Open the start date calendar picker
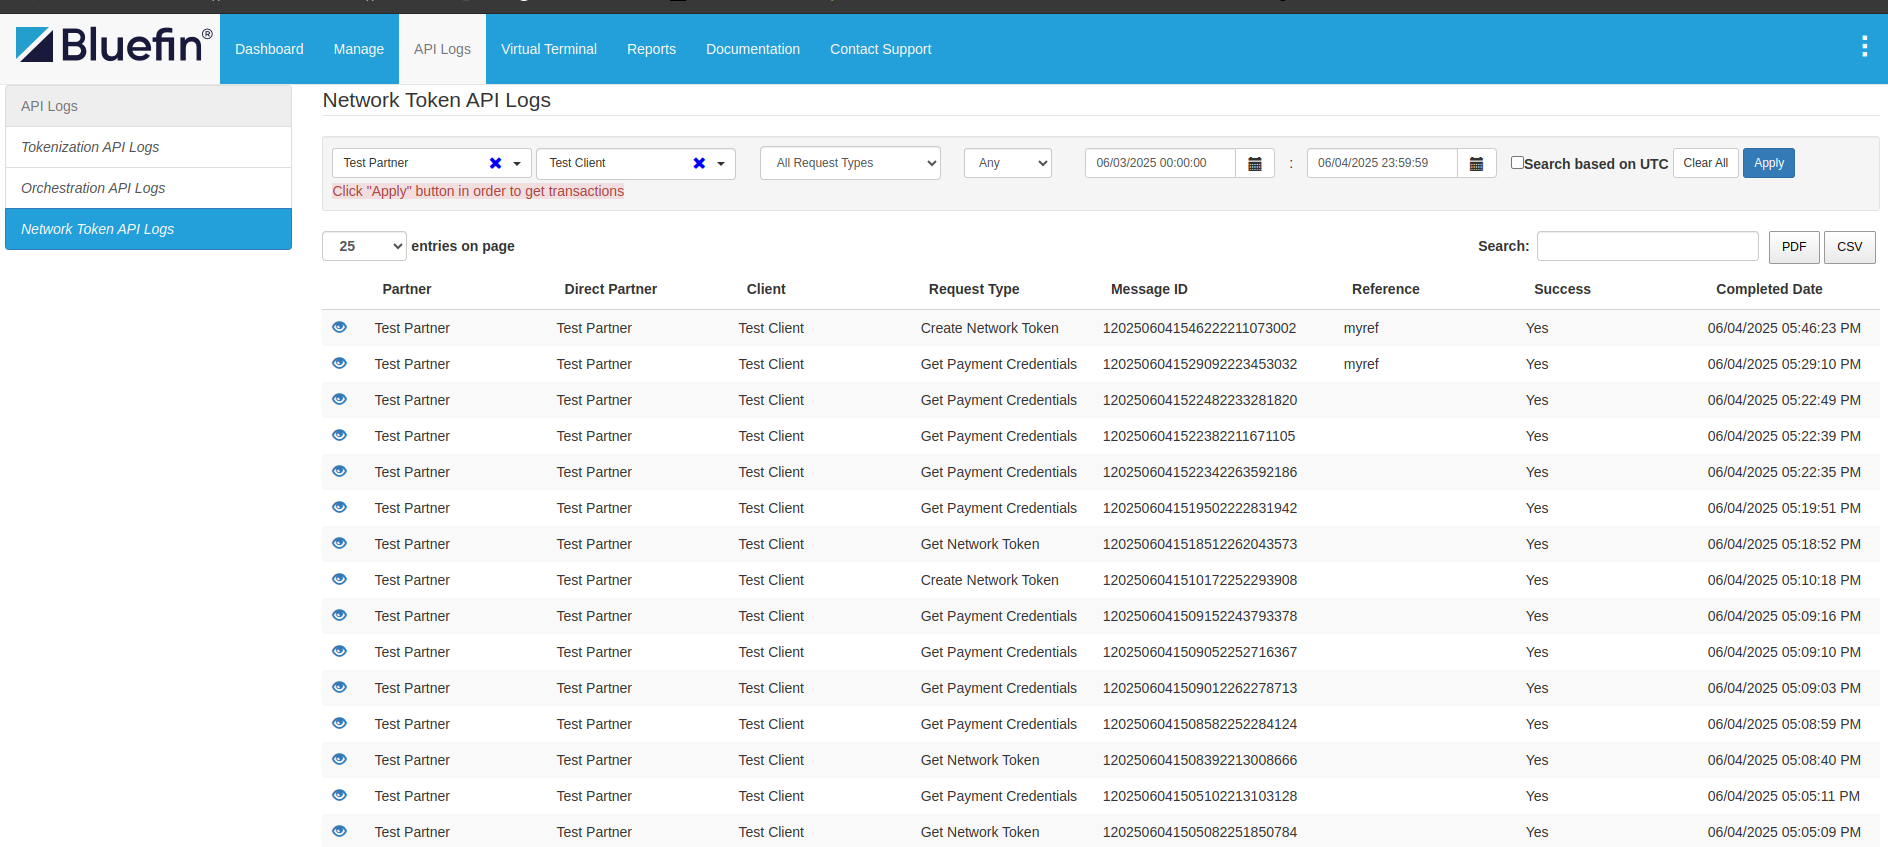1888x847 pixels. (x=1255, y=163)
